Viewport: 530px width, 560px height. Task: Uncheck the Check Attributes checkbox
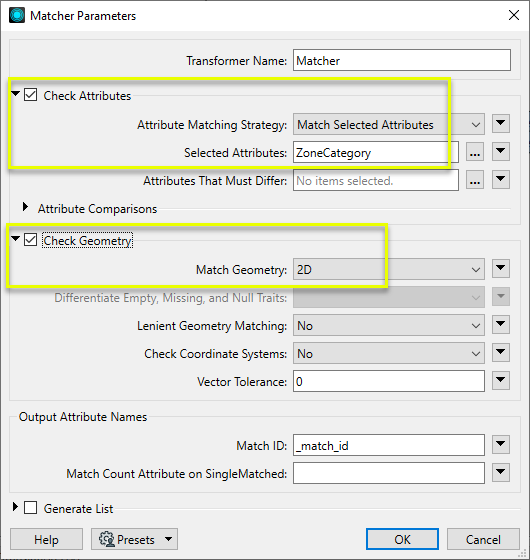(30, 95)
